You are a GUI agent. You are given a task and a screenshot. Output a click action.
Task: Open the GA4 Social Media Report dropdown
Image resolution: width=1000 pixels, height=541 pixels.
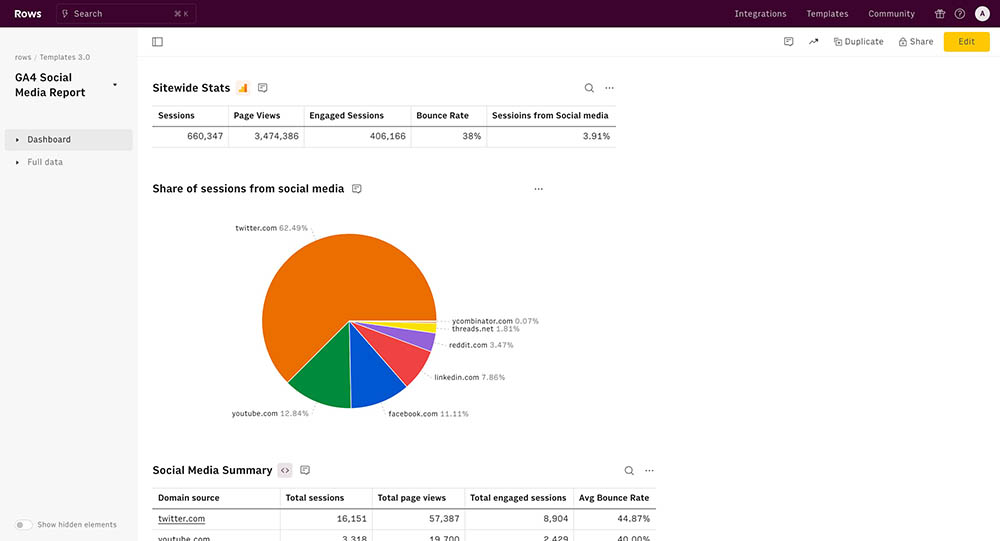(x=115, y=85)
